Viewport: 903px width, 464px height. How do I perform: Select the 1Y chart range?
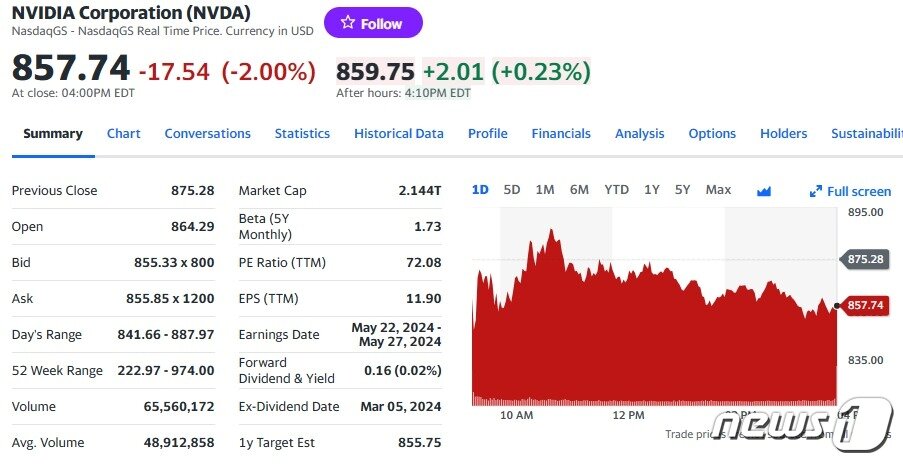pos(652,190)
